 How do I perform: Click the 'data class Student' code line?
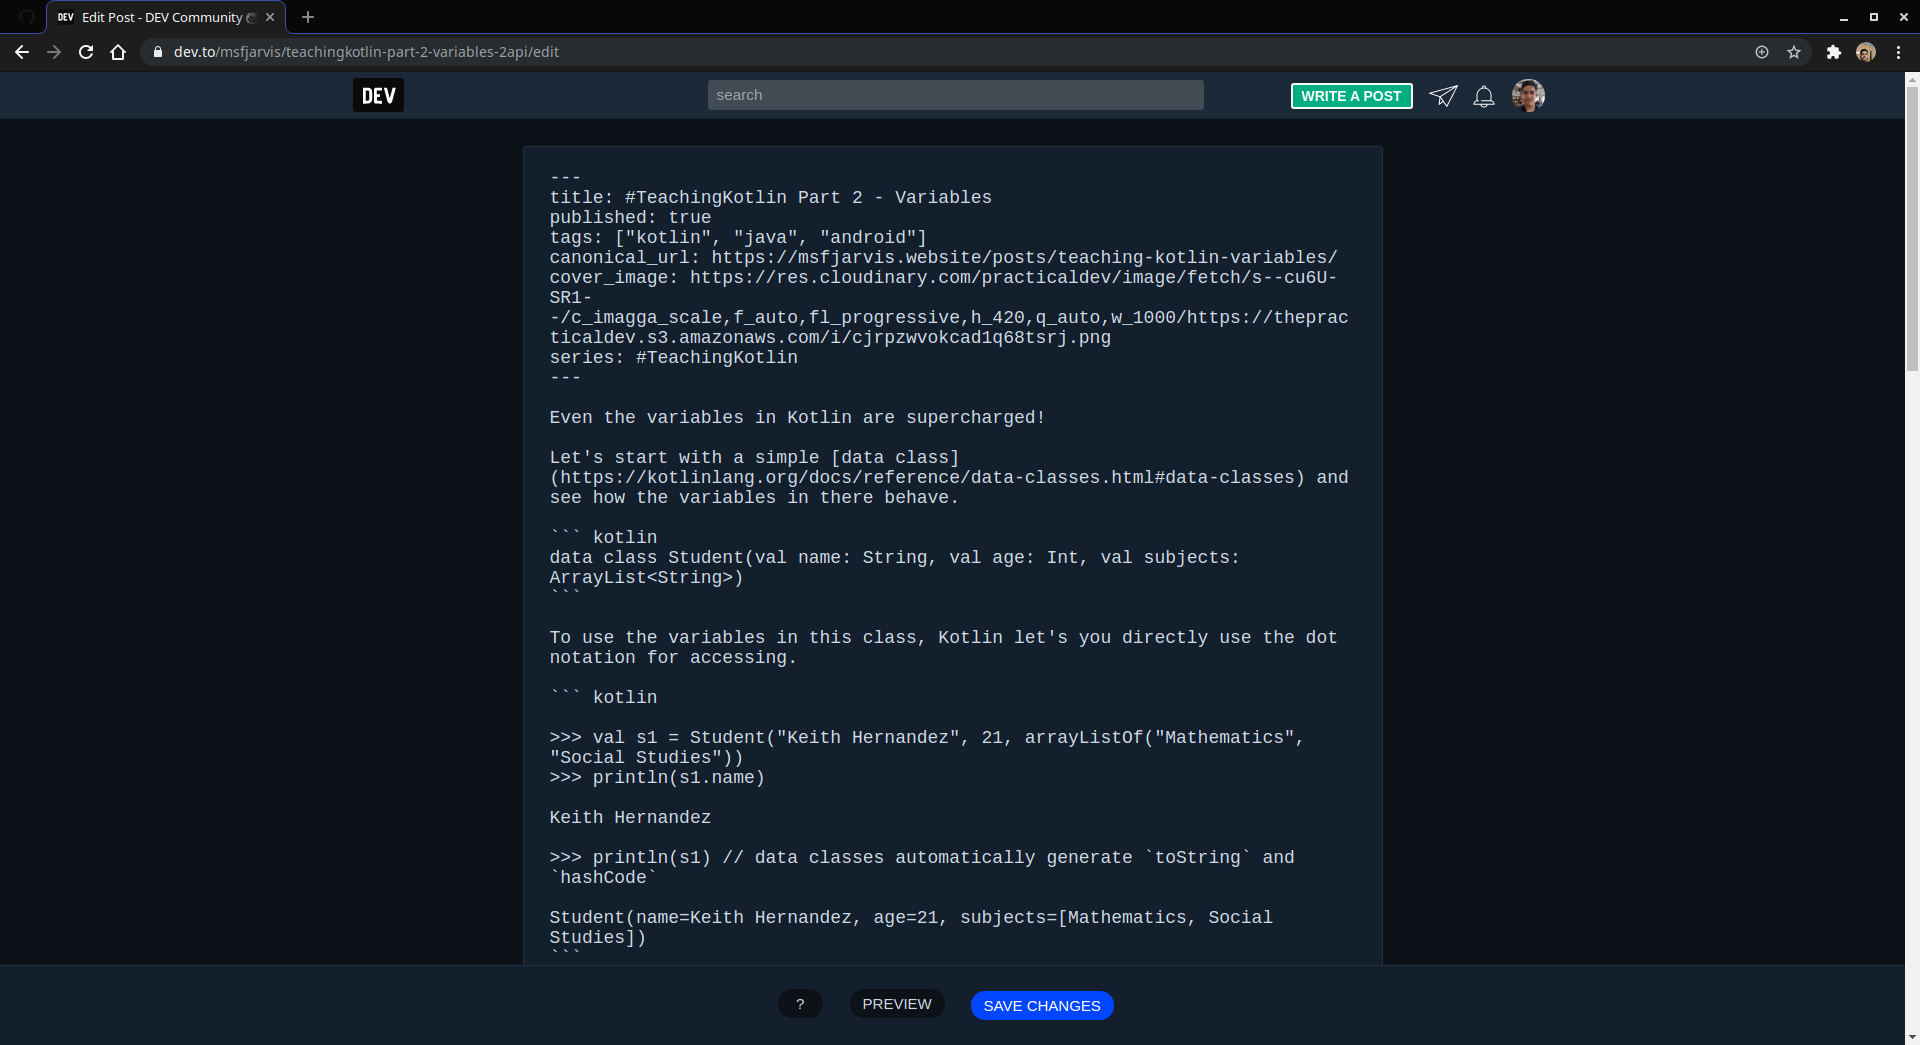pyautogui.click(x=894, y=558)
